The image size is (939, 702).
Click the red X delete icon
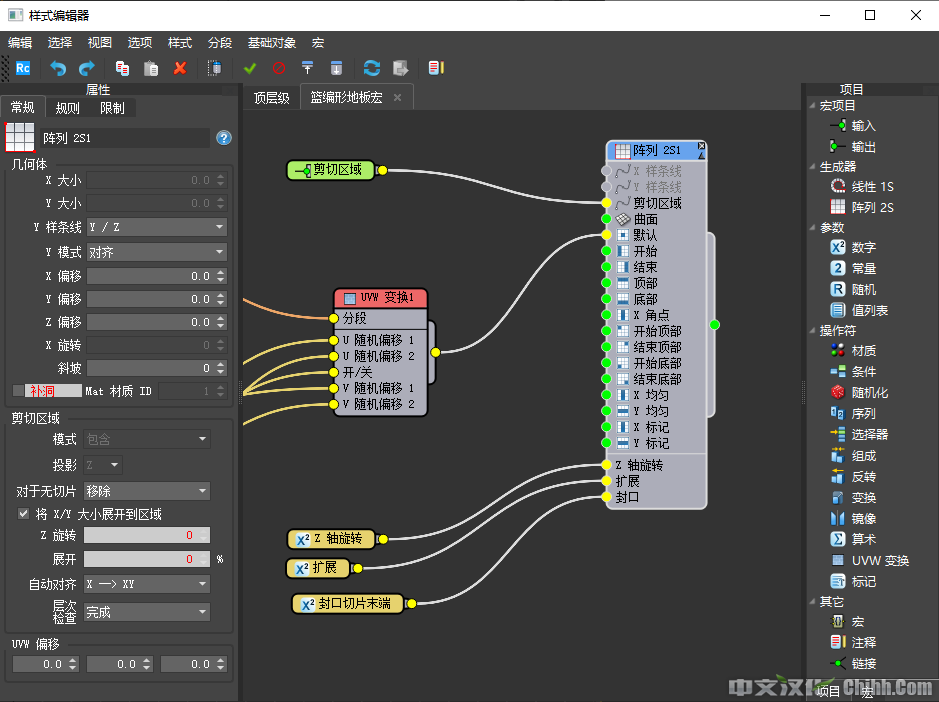(180, 68)
